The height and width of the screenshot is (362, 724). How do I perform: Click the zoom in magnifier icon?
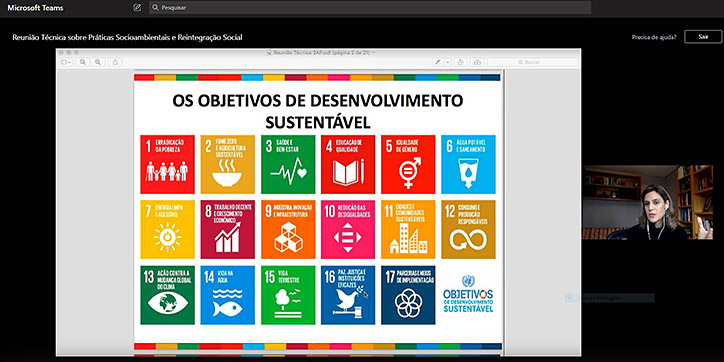click(x=97, y=62)
